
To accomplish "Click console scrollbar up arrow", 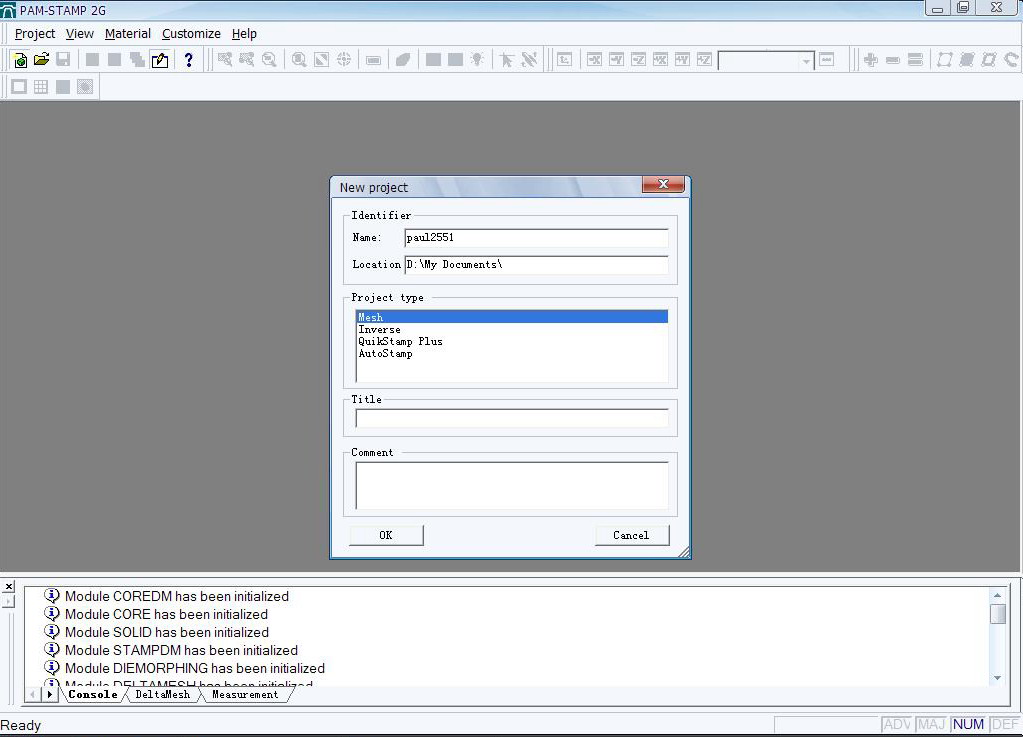I will click(997, 595).
